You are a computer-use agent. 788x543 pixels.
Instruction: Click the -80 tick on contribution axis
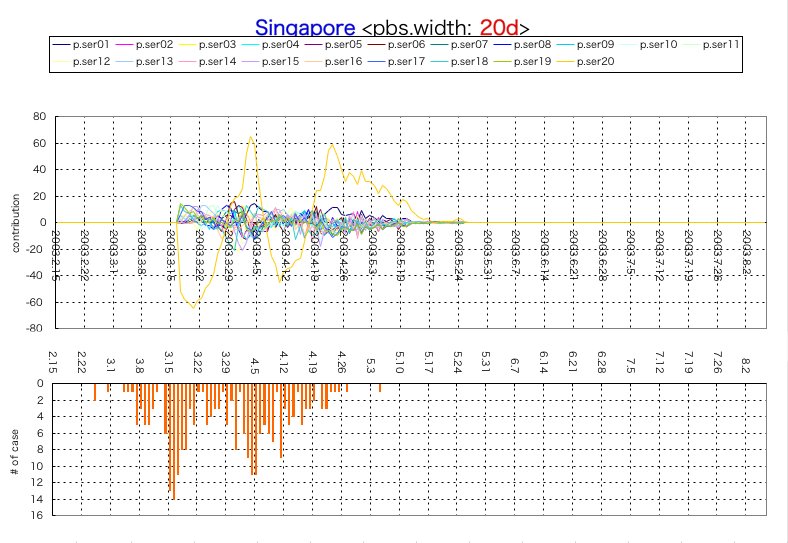coord(37,328)
